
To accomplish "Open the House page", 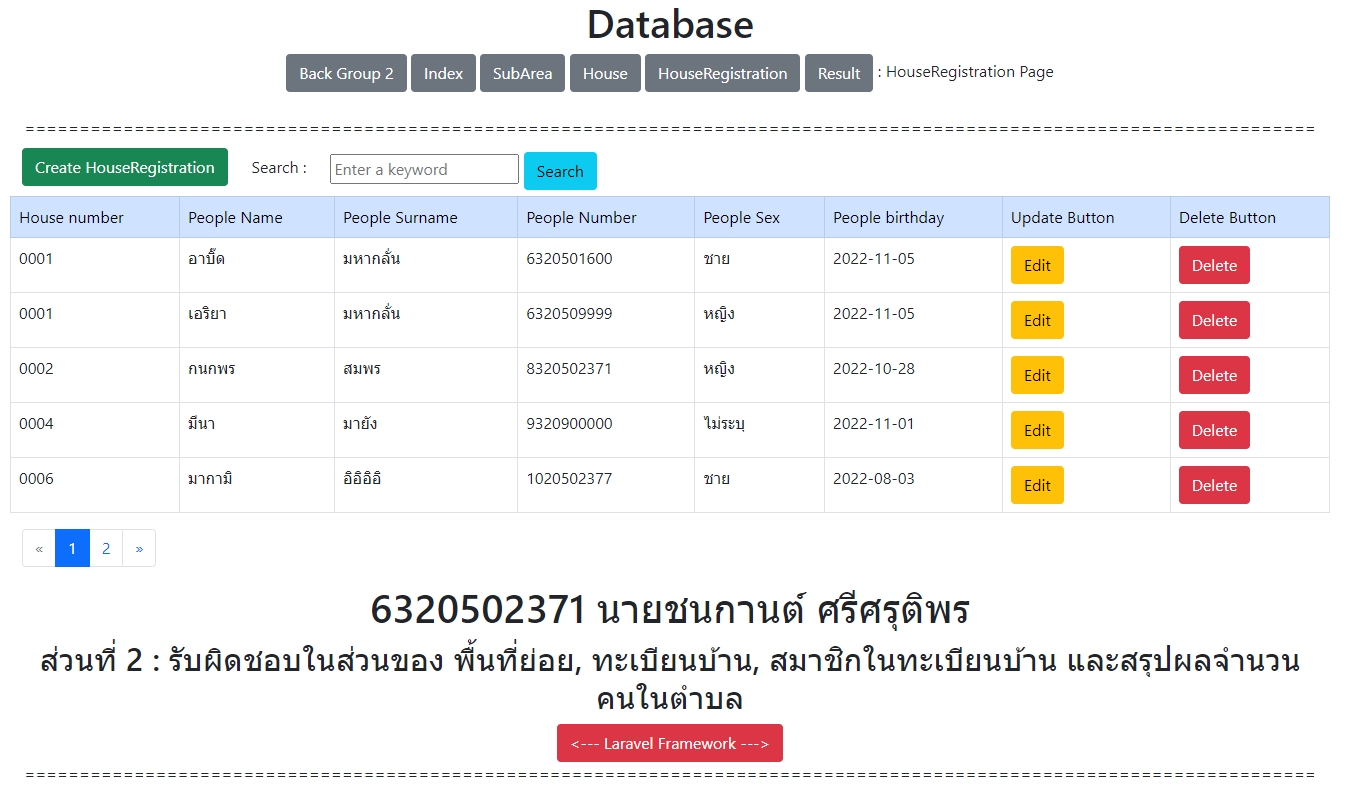I will pos(605,73).
